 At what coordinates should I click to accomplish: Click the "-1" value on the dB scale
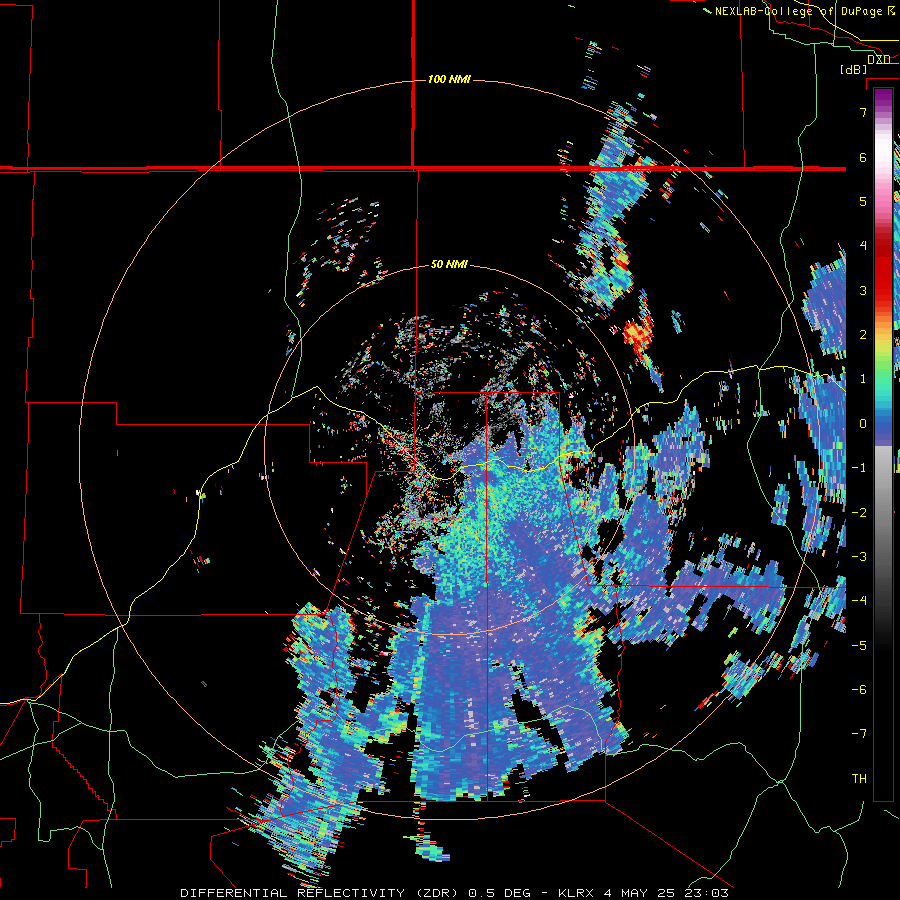859,468
